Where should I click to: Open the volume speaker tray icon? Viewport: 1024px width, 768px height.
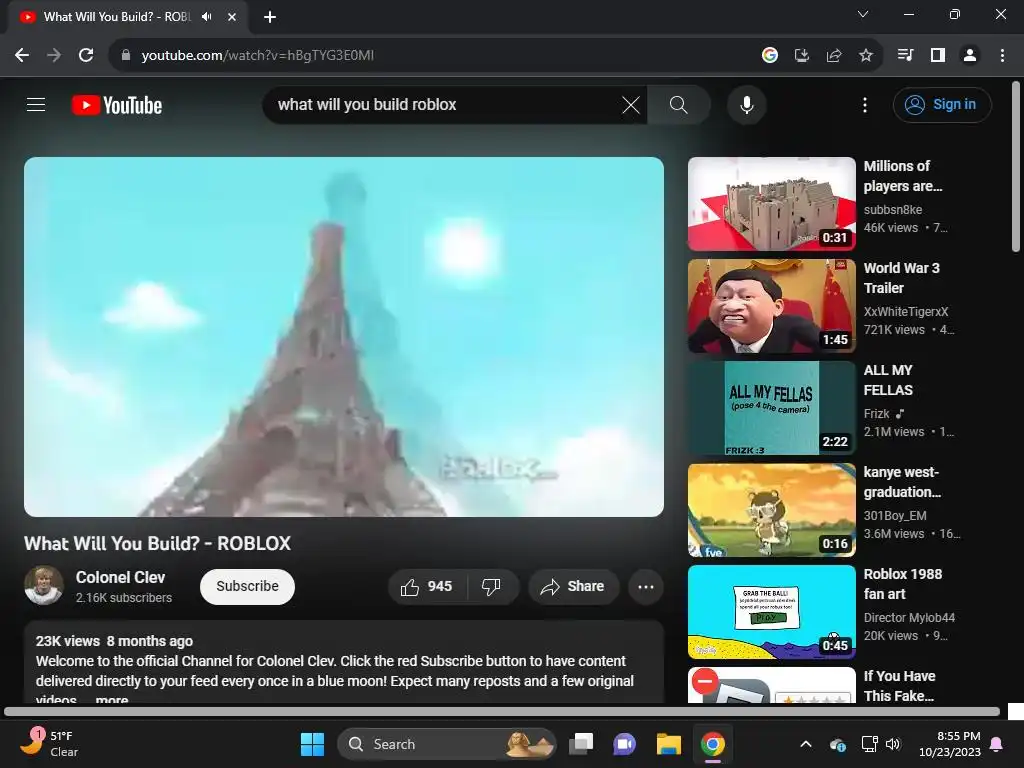pyautogui.click(x=892, y=744)
